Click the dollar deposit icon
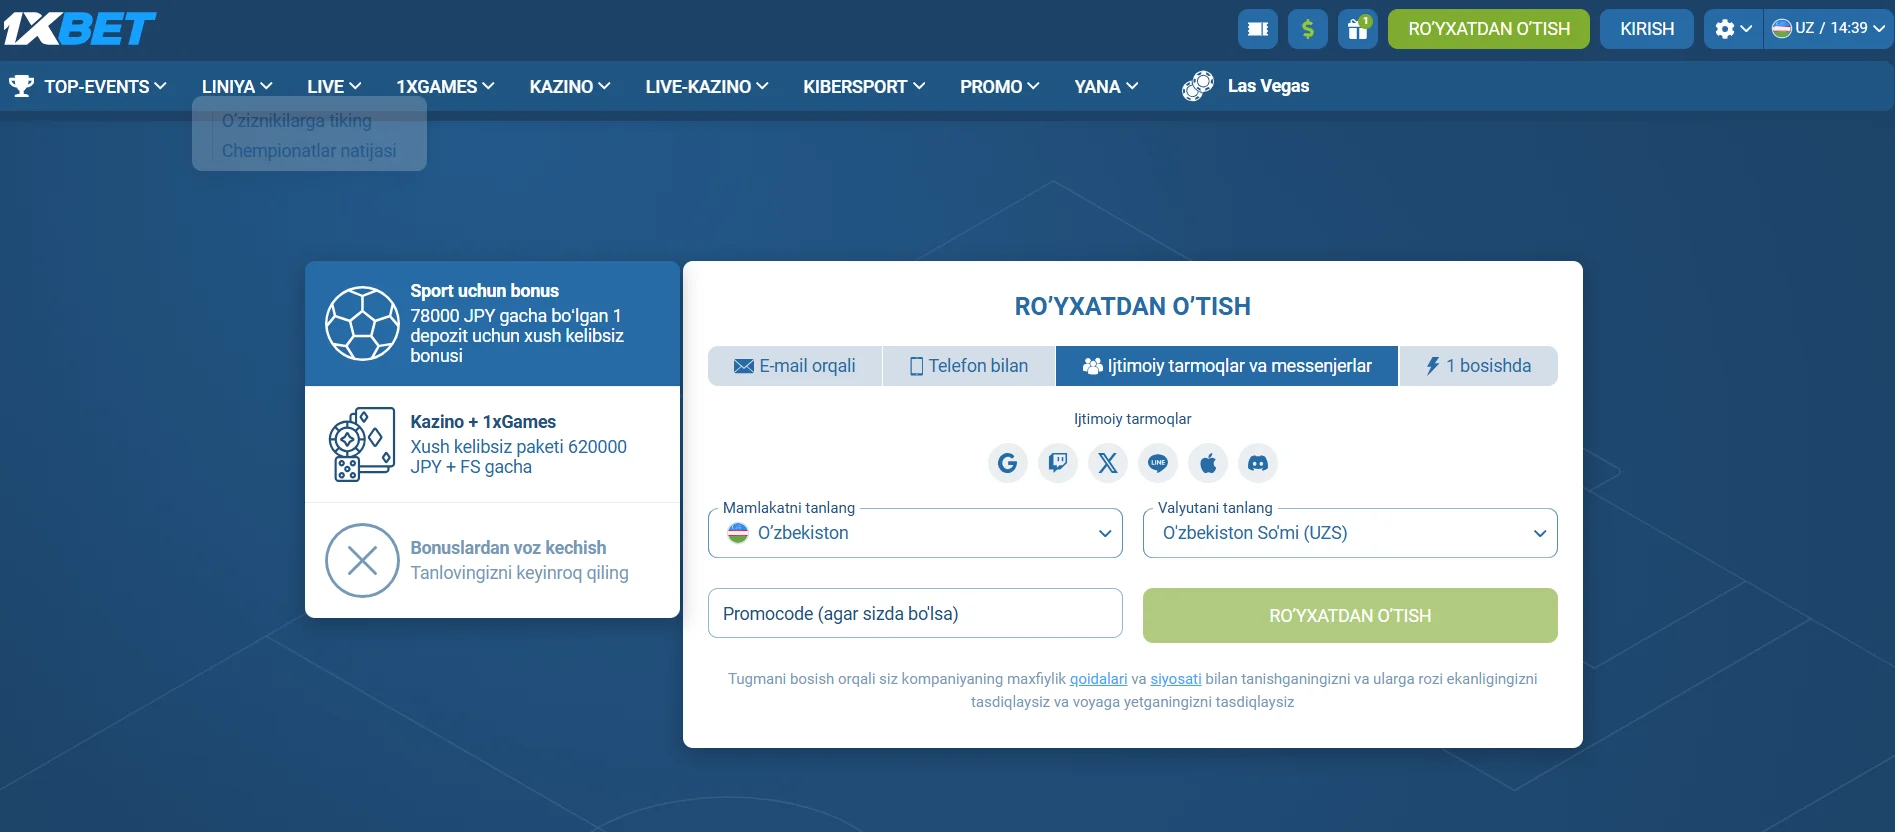Screen dimensions: 1895x832 [x=1308, y=29]
